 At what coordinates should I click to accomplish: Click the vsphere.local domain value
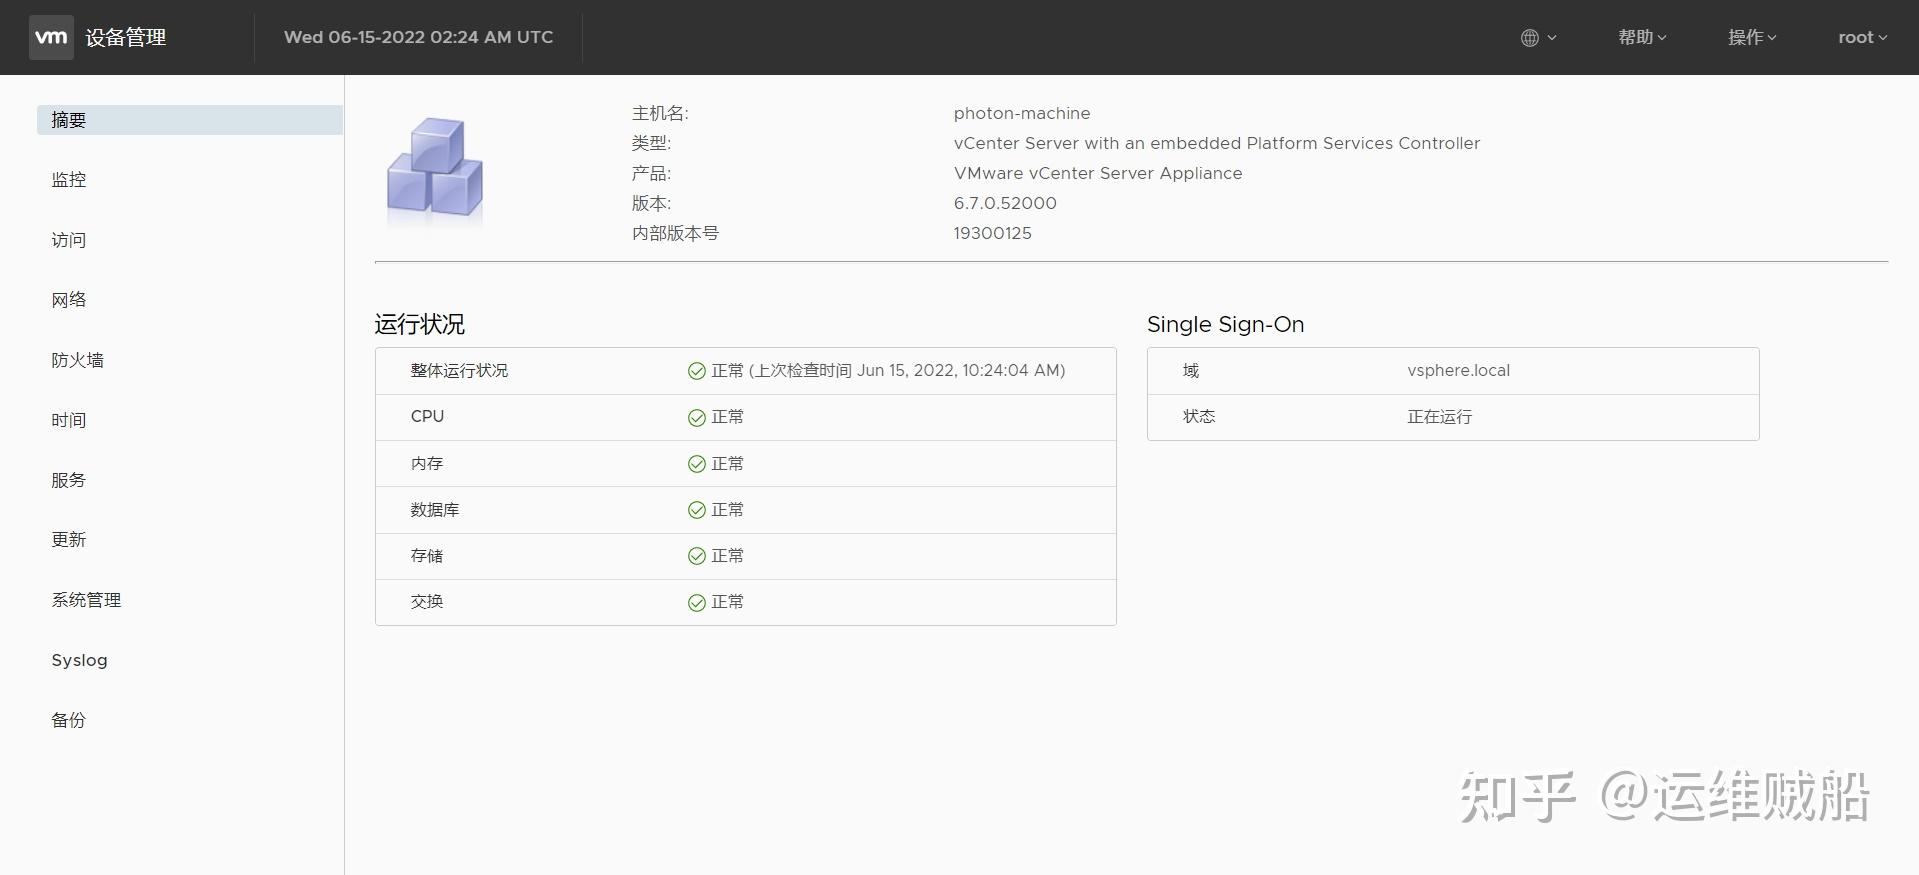1458,371
